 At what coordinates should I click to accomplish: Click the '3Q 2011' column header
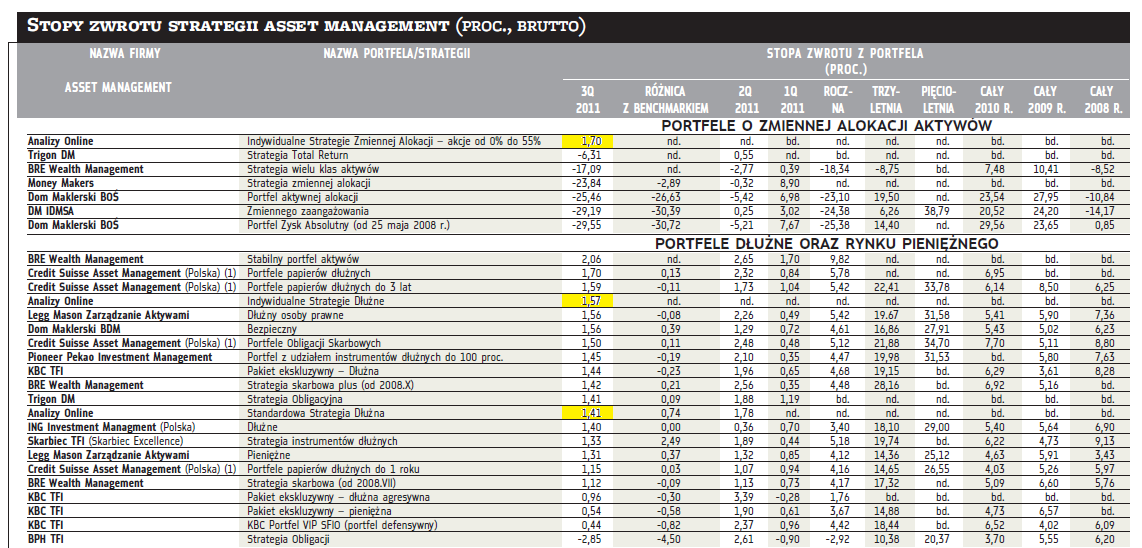(x=588, y=100)
